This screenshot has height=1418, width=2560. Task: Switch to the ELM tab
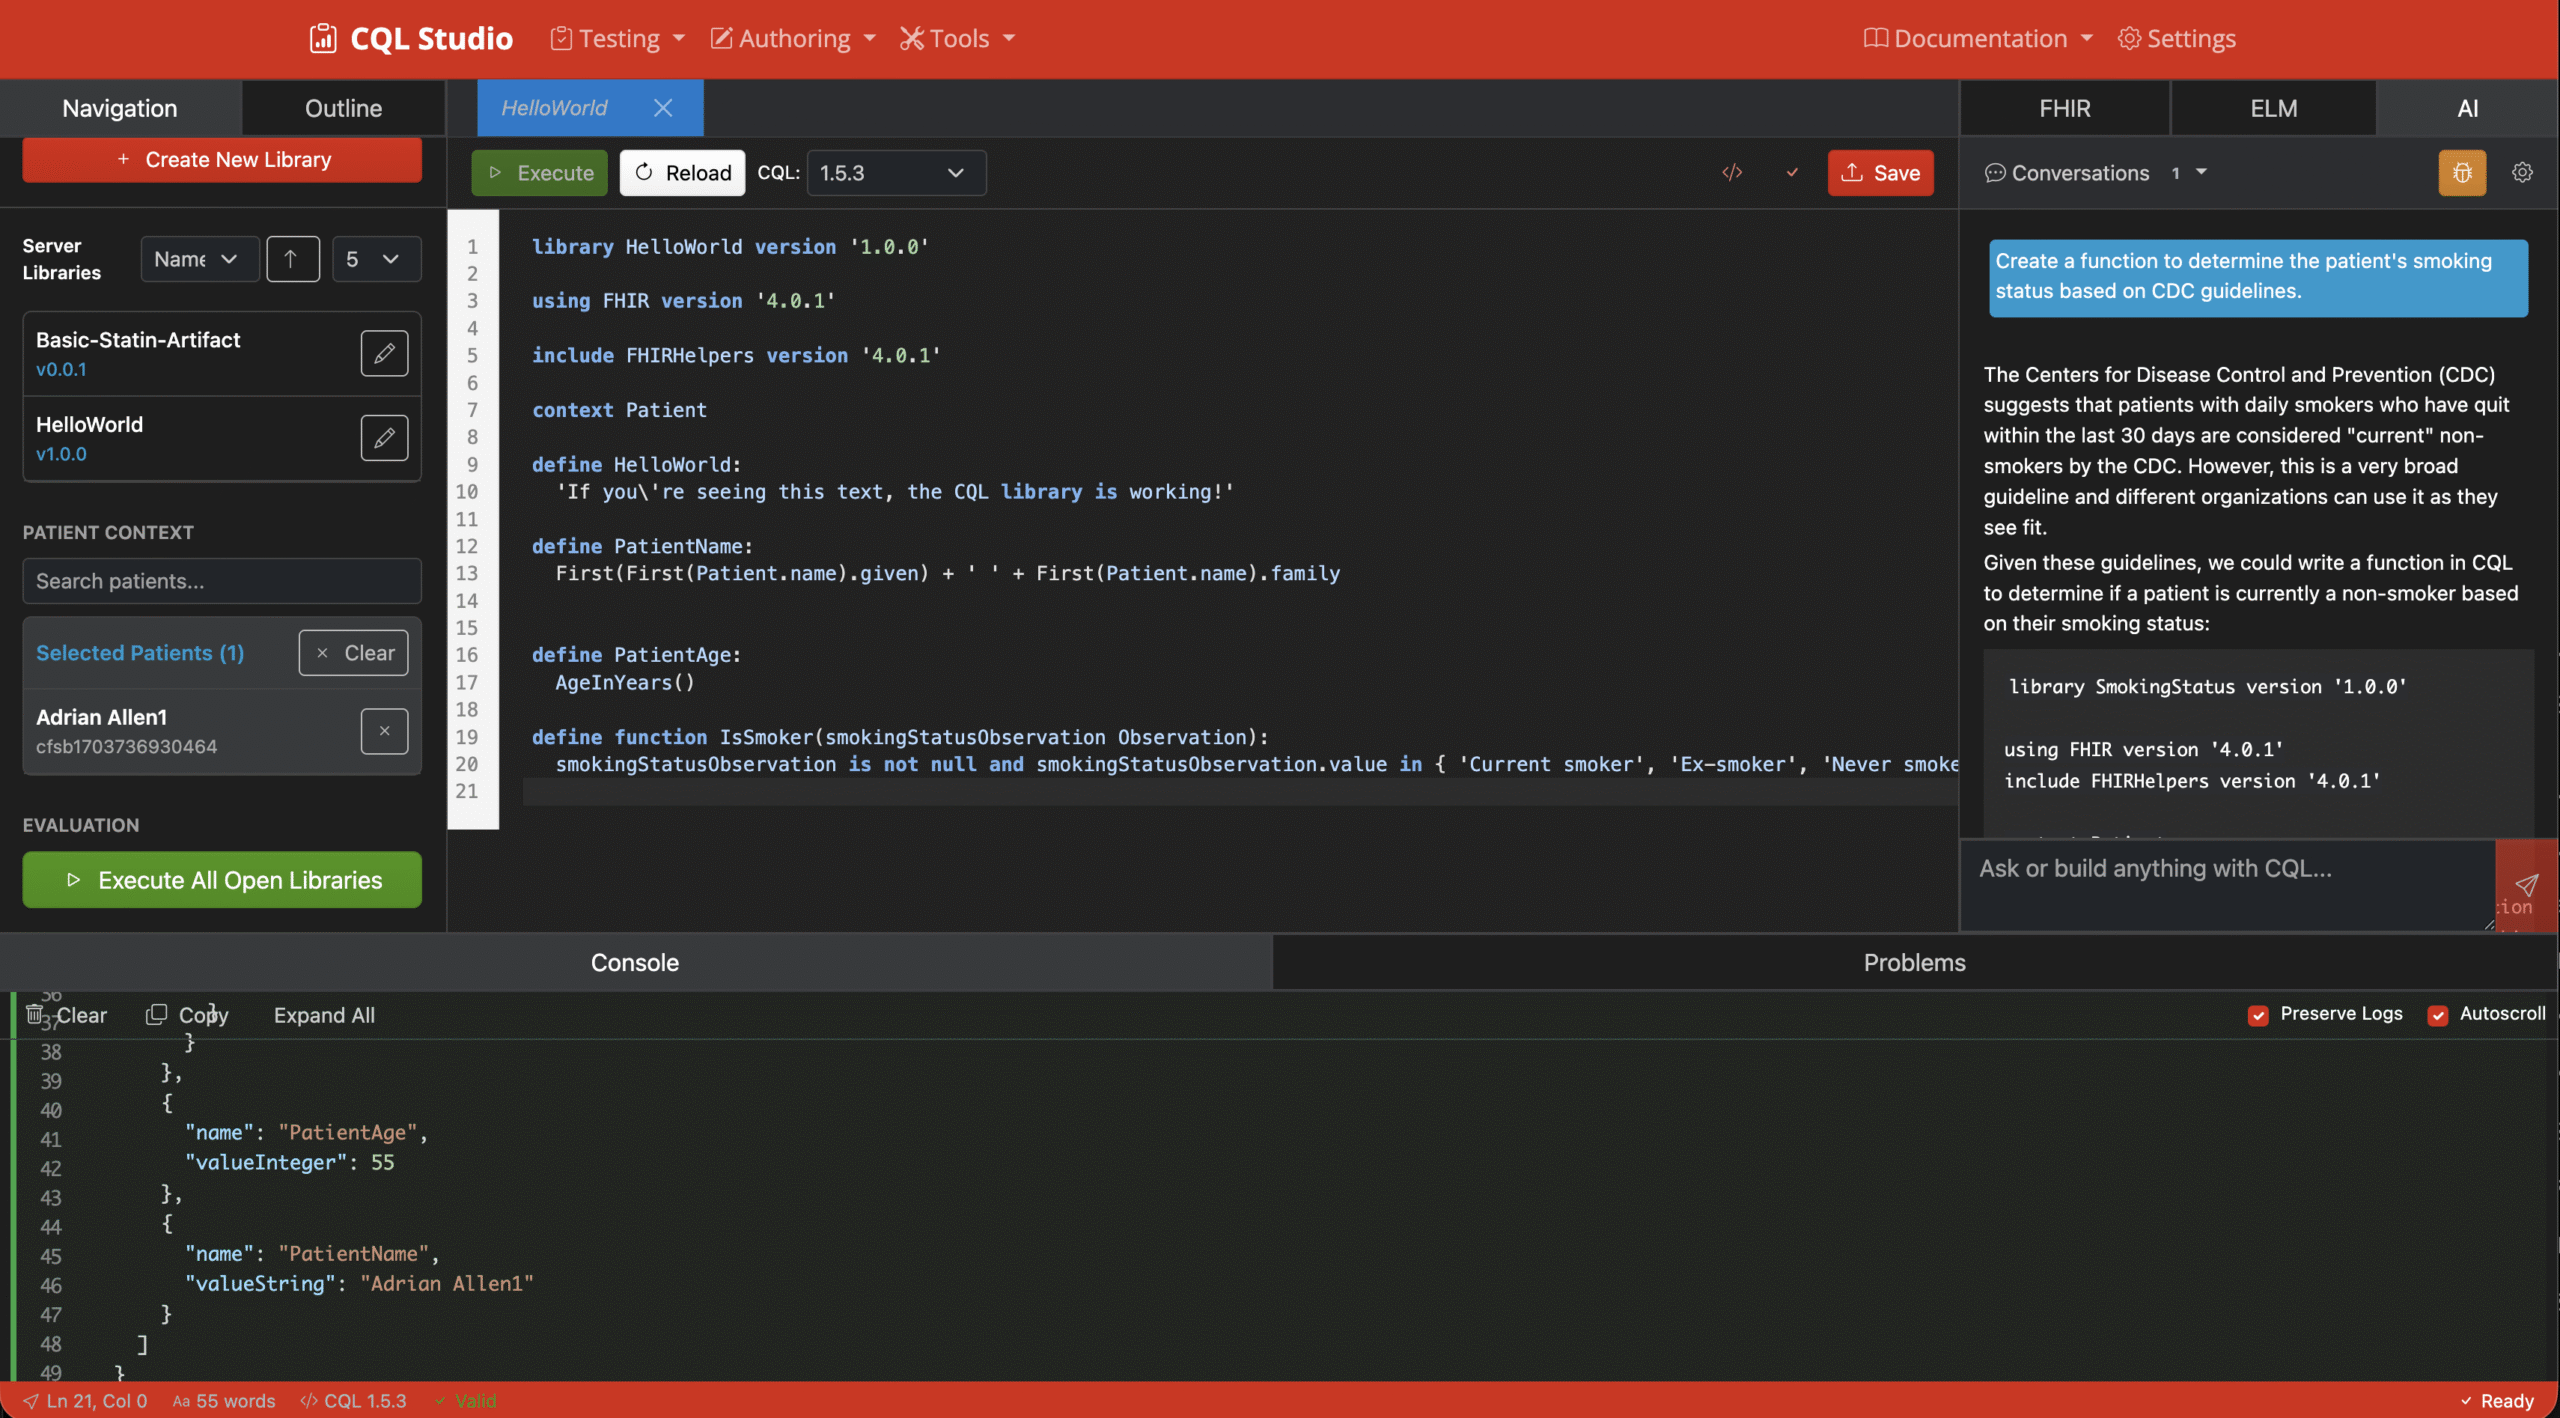click(x=2273, y=108)
